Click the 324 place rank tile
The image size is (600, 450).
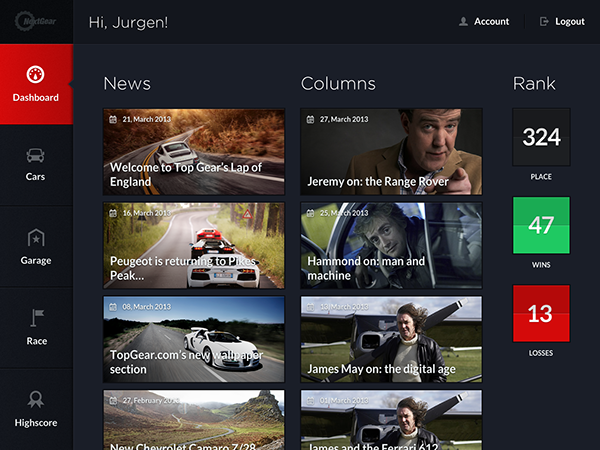tap(541, 137)
